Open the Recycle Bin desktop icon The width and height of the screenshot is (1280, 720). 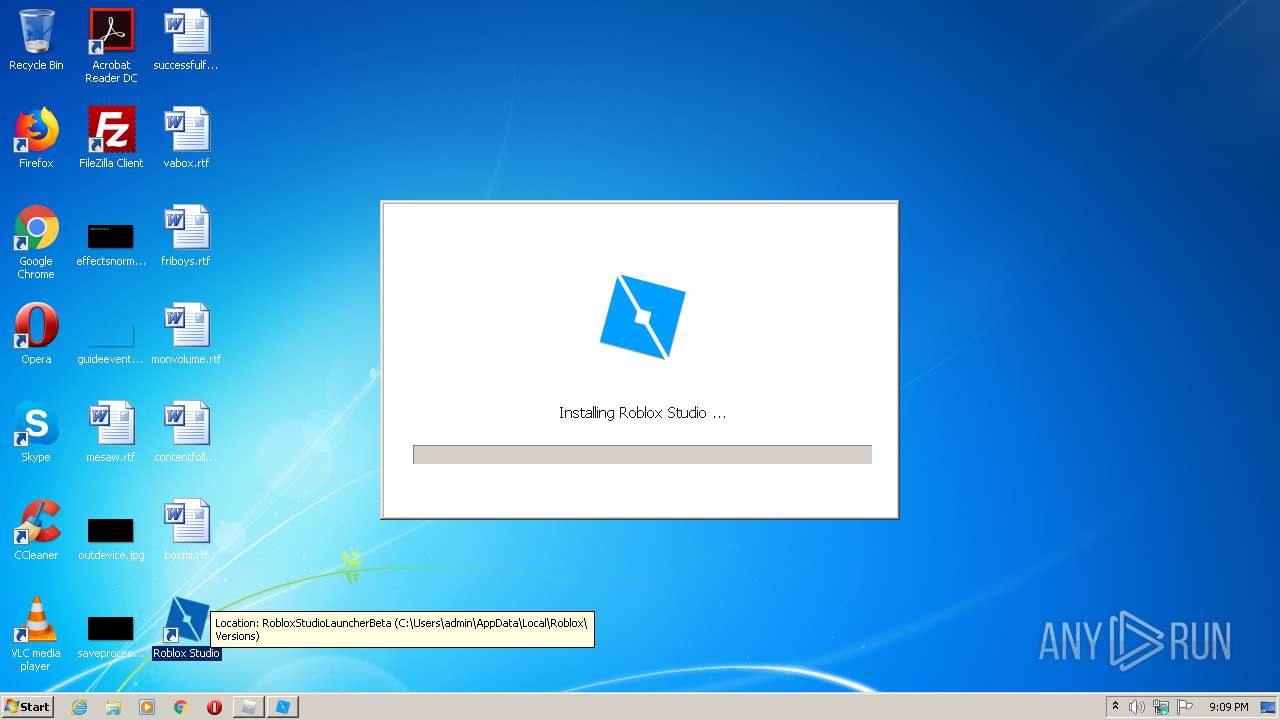(x=36, y=40)
